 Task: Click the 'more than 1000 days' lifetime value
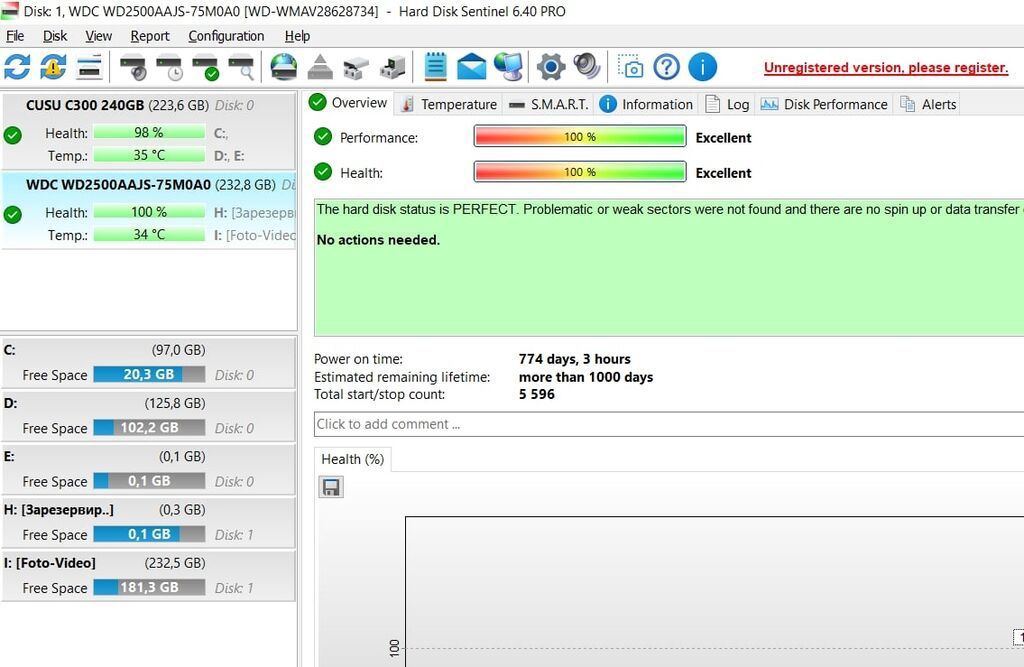tap(586, 377)
